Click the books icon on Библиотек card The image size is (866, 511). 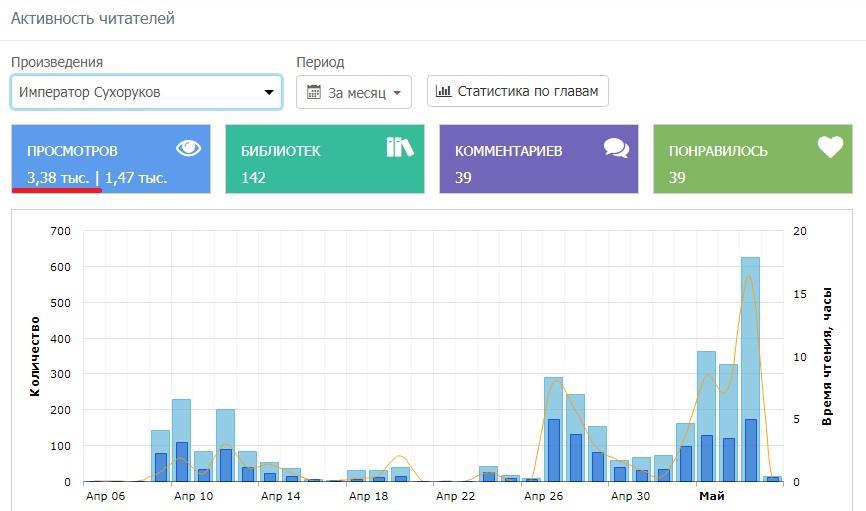(x=400, y=147)
